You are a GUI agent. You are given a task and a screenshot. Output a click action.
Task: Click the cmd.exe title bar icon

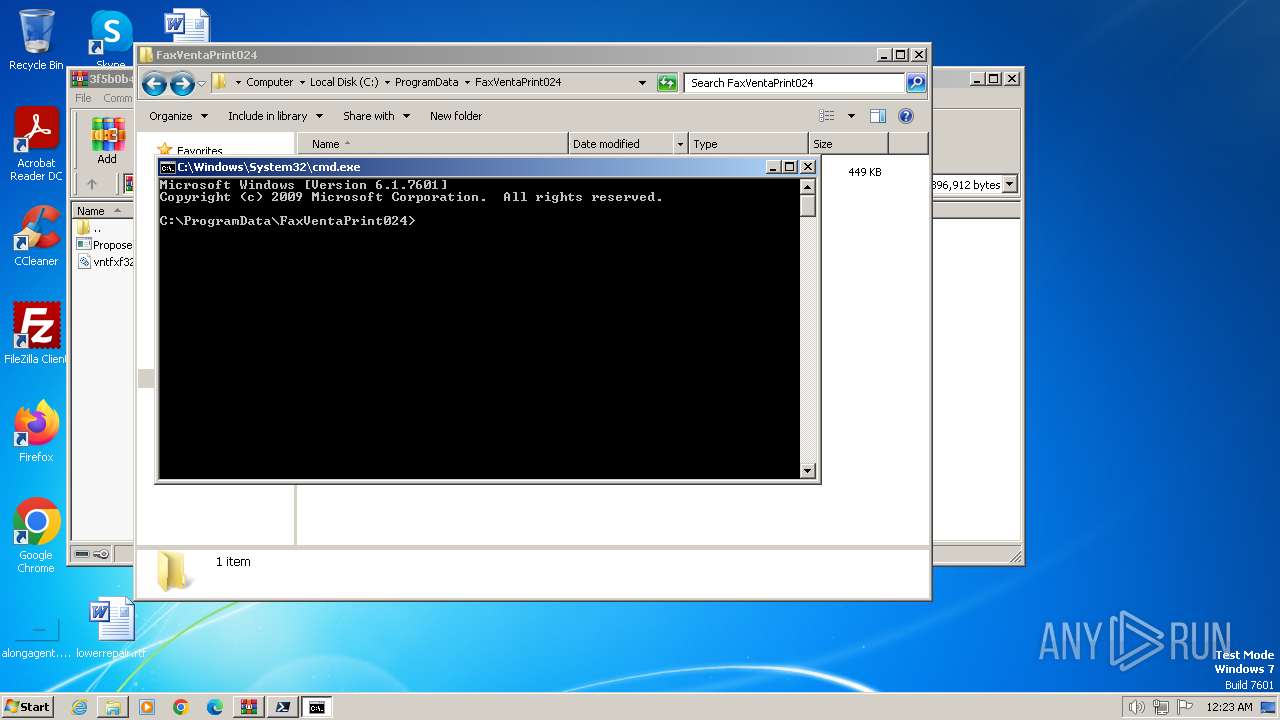coord(168,167)
